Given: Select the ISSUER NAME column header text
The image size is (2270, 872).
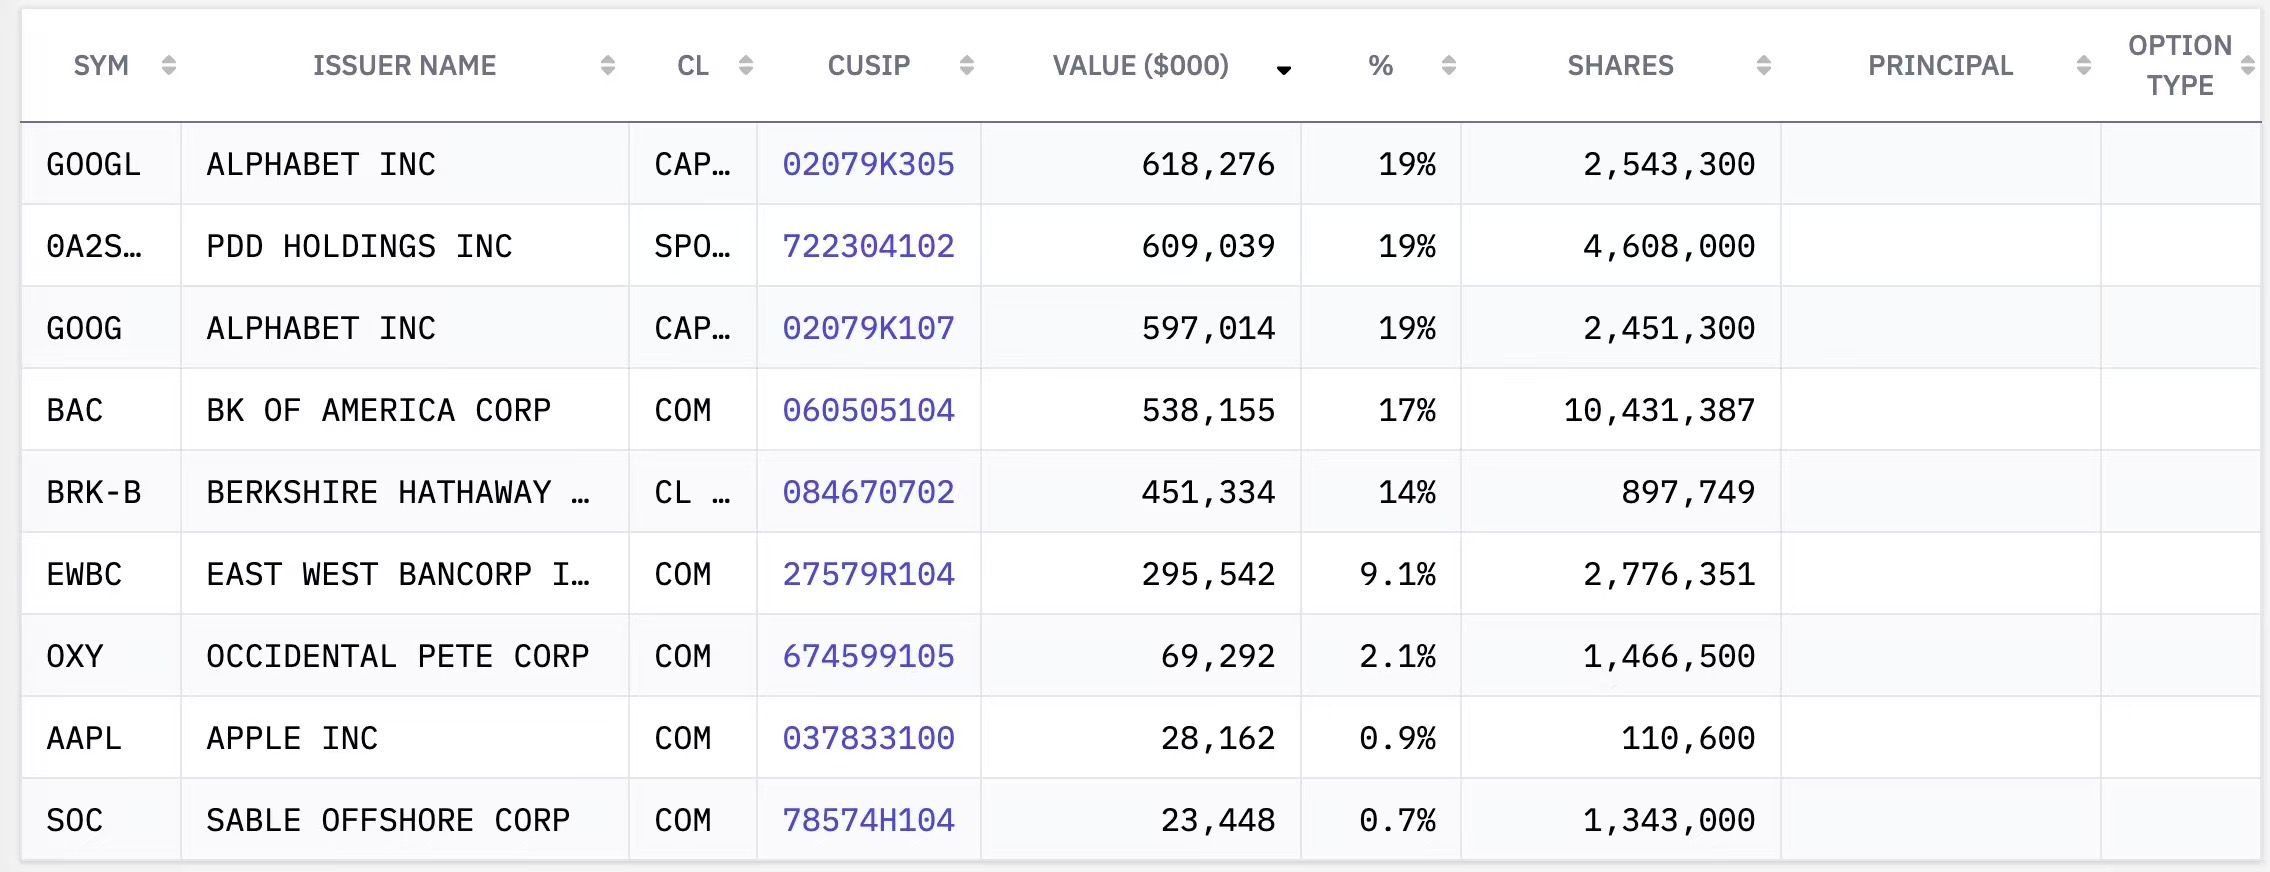Looking at the screenshot, I should click(x=404, y=66).
